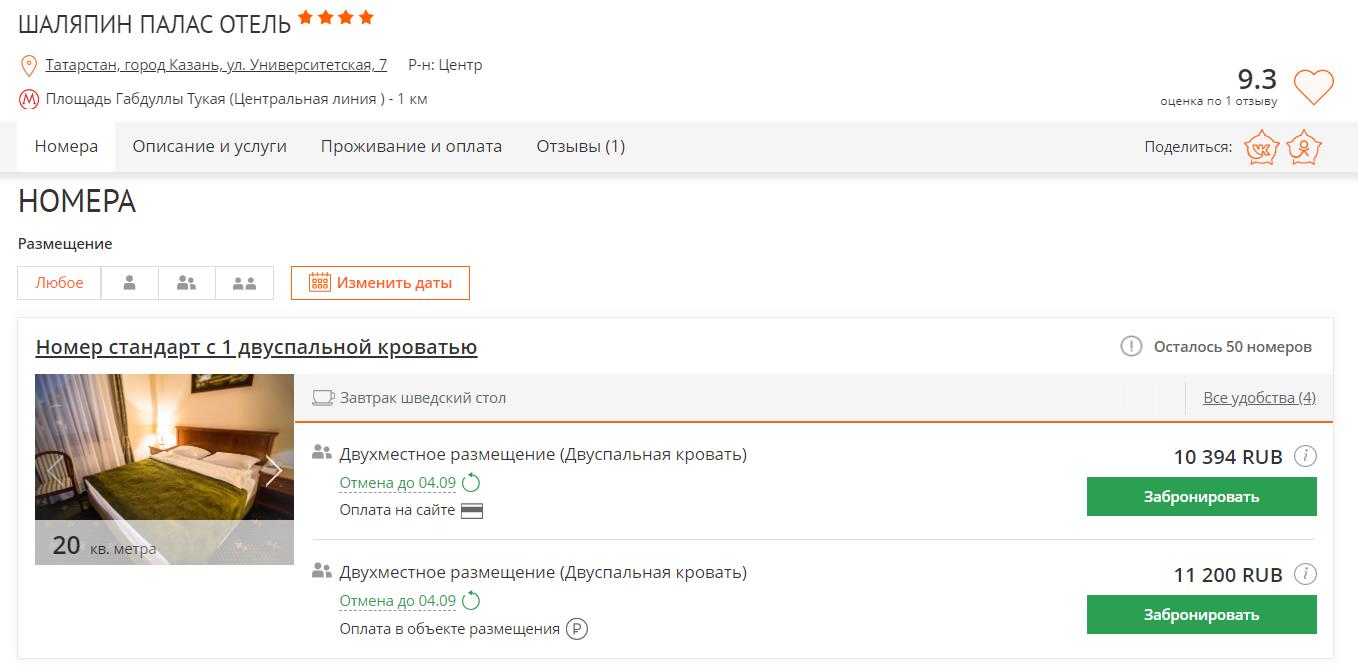
Task: Filter by two-person twin occupancy
Action: [244, 283]
